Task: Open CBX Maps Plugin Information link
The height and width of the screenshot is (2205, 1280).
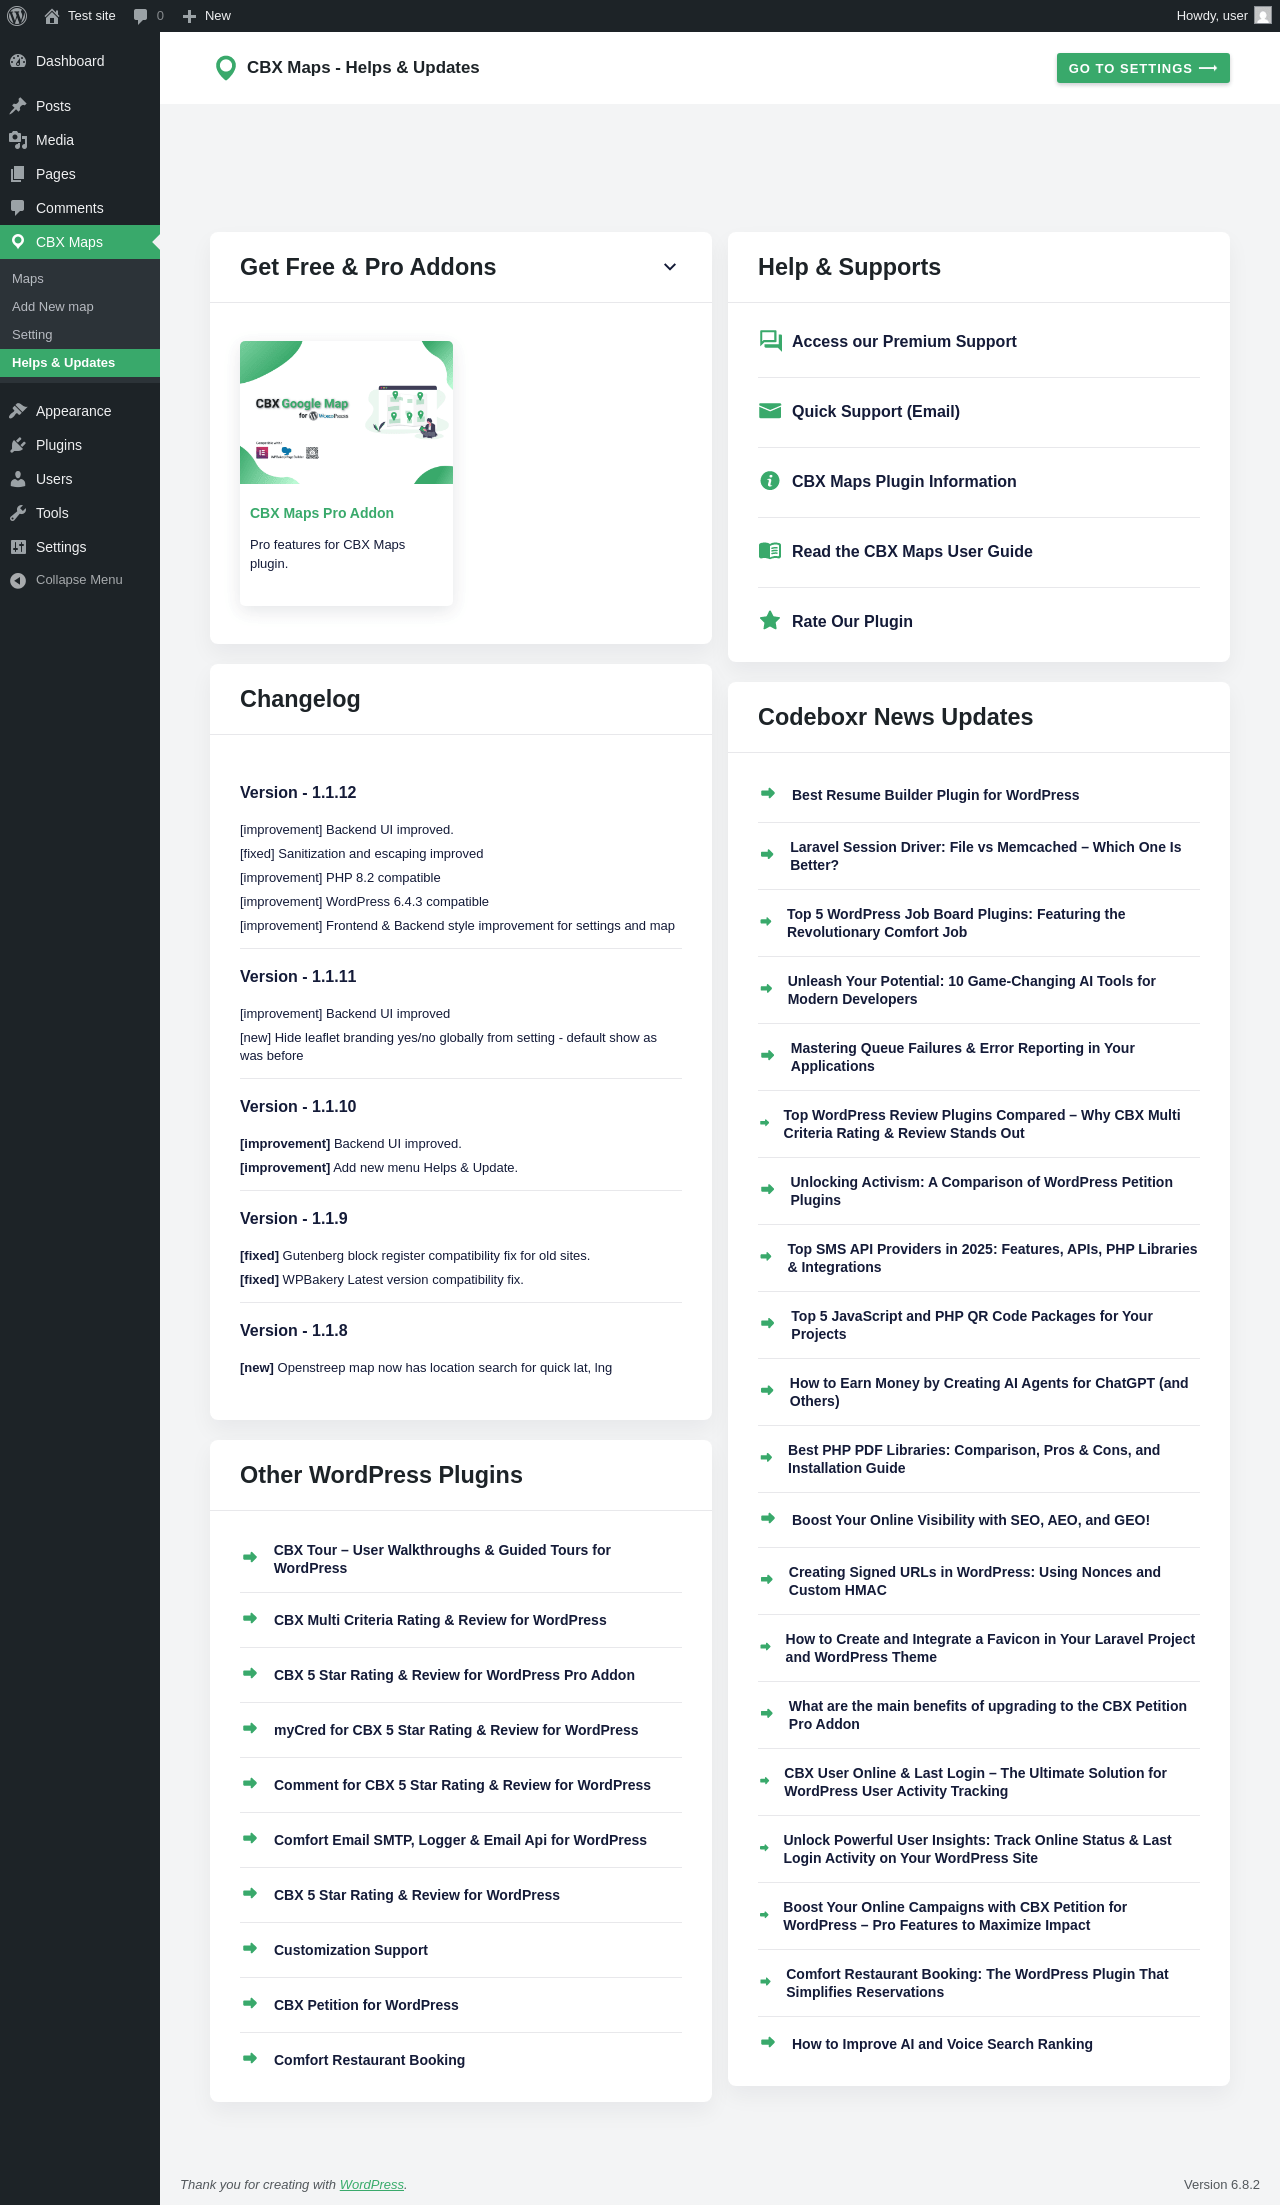Action: (x=904, y=481)
